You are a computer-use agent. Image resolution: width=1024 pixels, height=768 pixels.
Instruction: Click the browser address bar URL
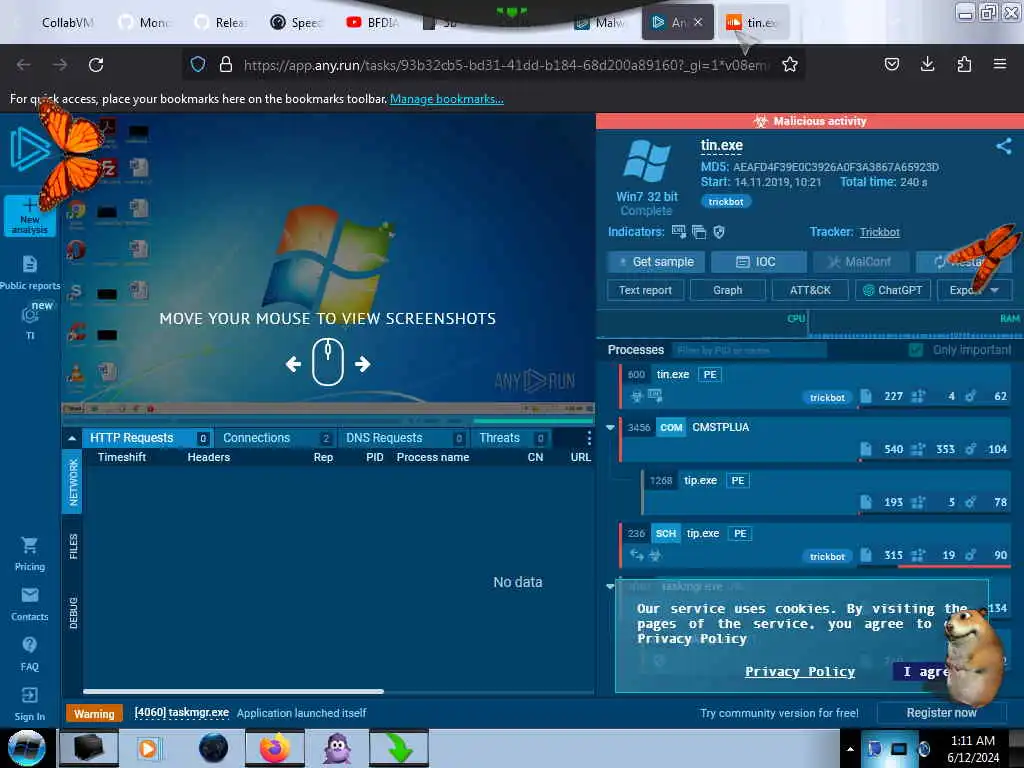click(x=505, y=65)
